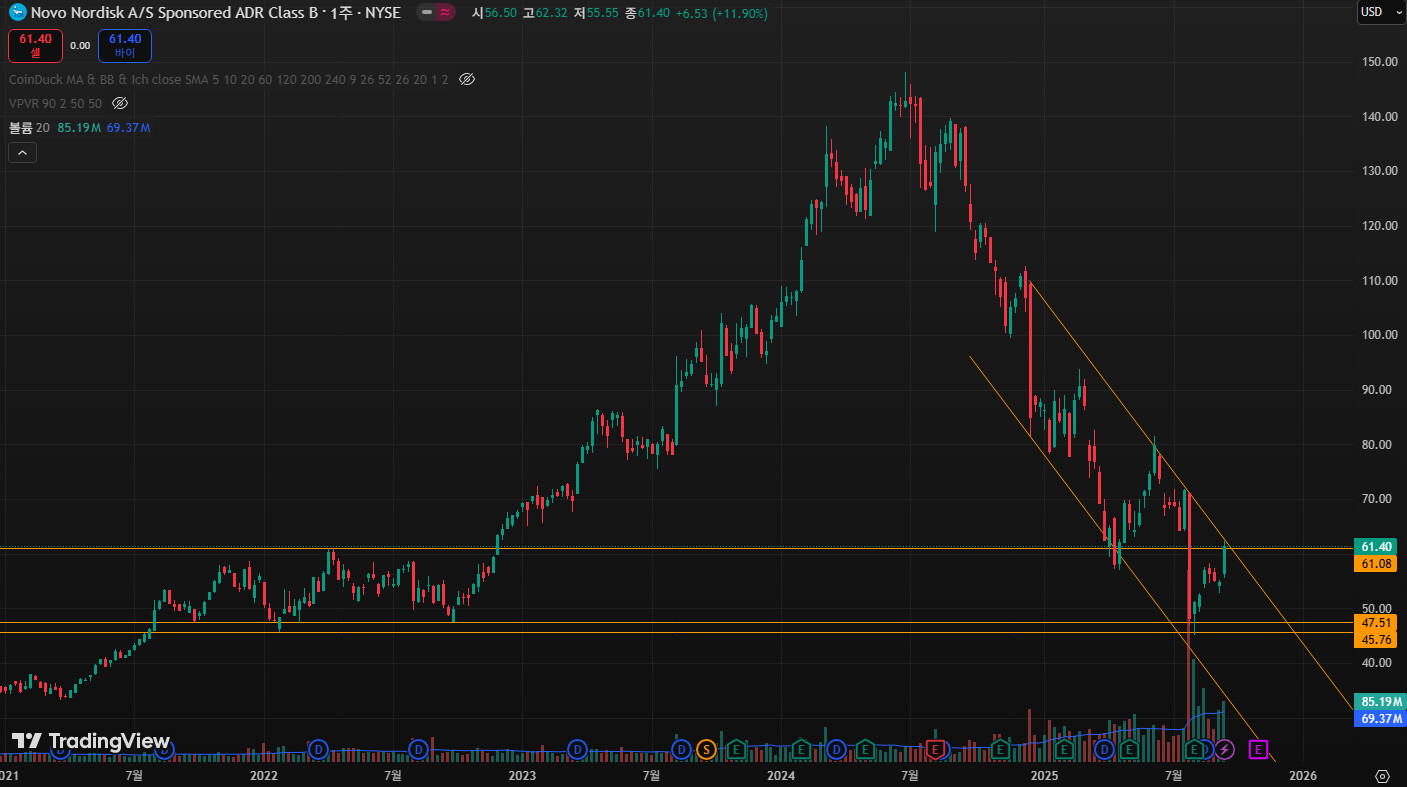Click the red E earnings marker near mid-2024
1407x787 pixels.
coord(935,749)
